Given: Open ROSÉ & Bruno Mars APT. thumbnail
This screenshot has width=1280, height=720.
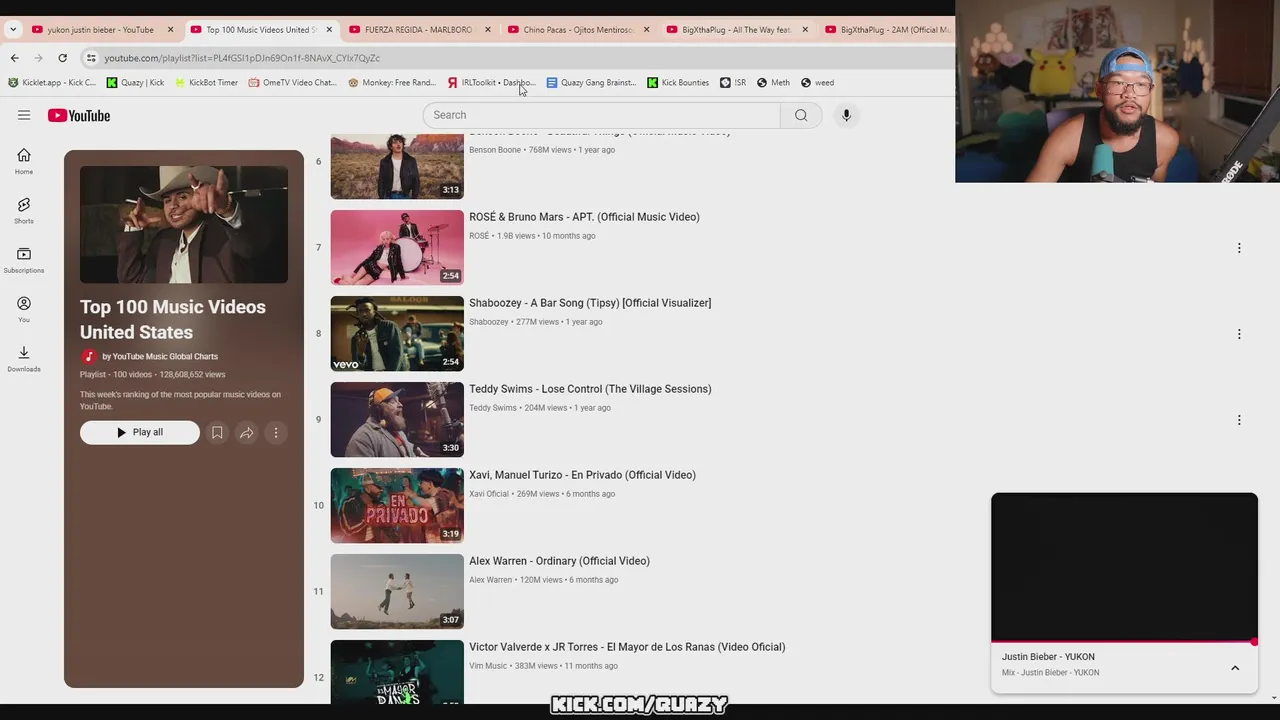Looking at the screenshot, I should point(397,248).
